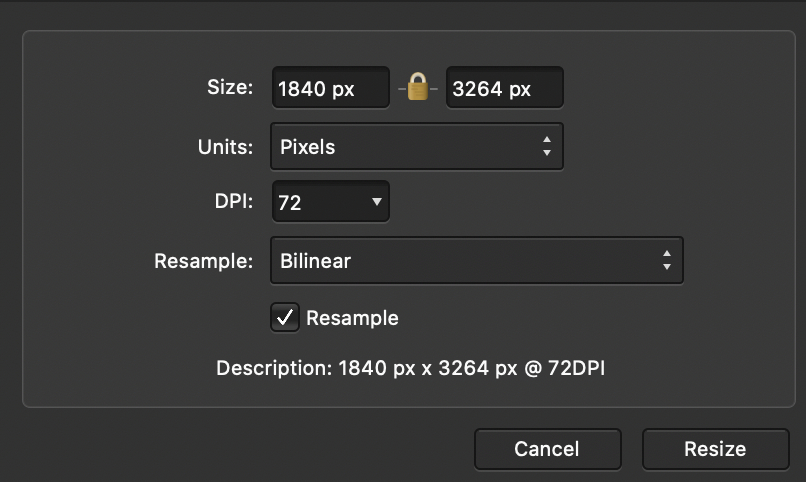806x482 pixels.
Task: Click the DPI: field label
Action: 234,203
